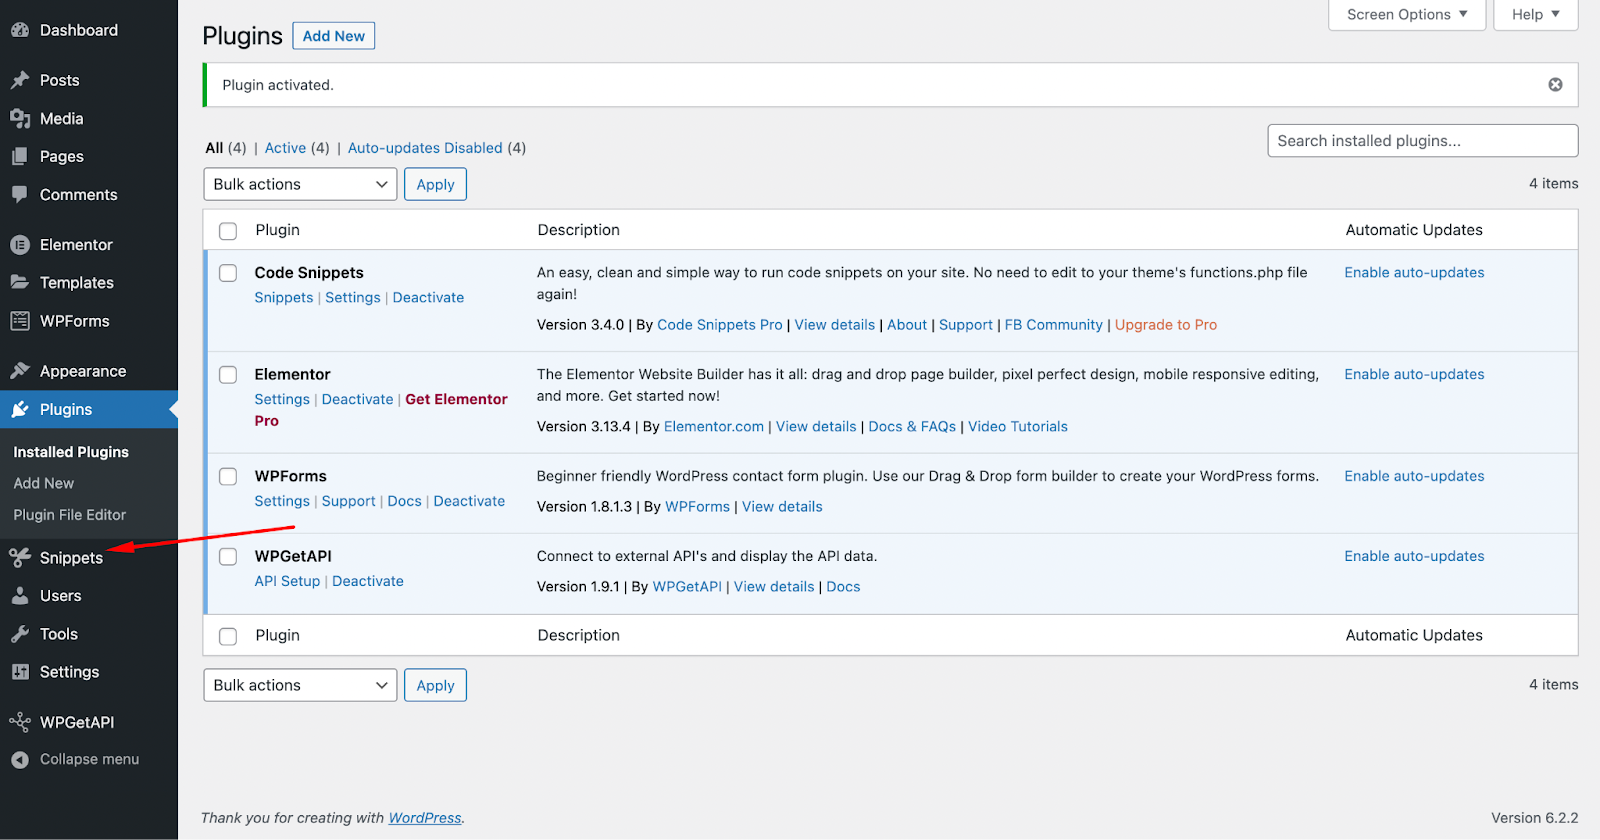This screenshot has height=840, width=1600.
Task: Click the Collapse menu arrow icon
Action: point(20,759)
